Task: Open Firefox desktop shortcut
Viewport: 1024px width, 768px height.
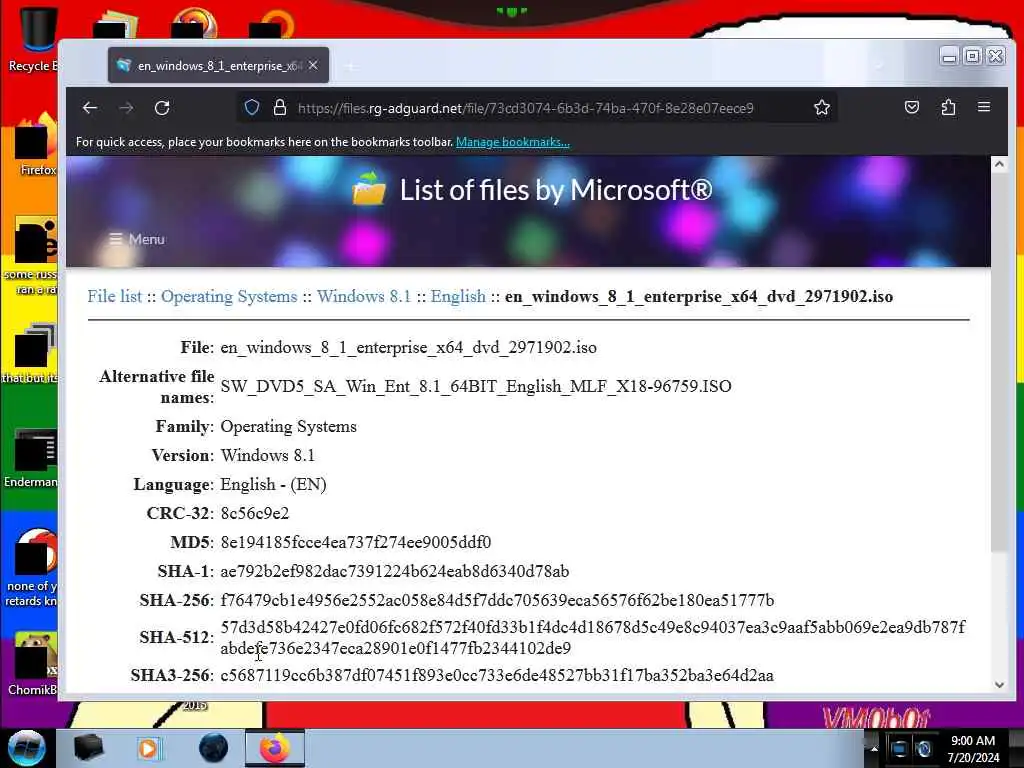Action: pos(37,145)
